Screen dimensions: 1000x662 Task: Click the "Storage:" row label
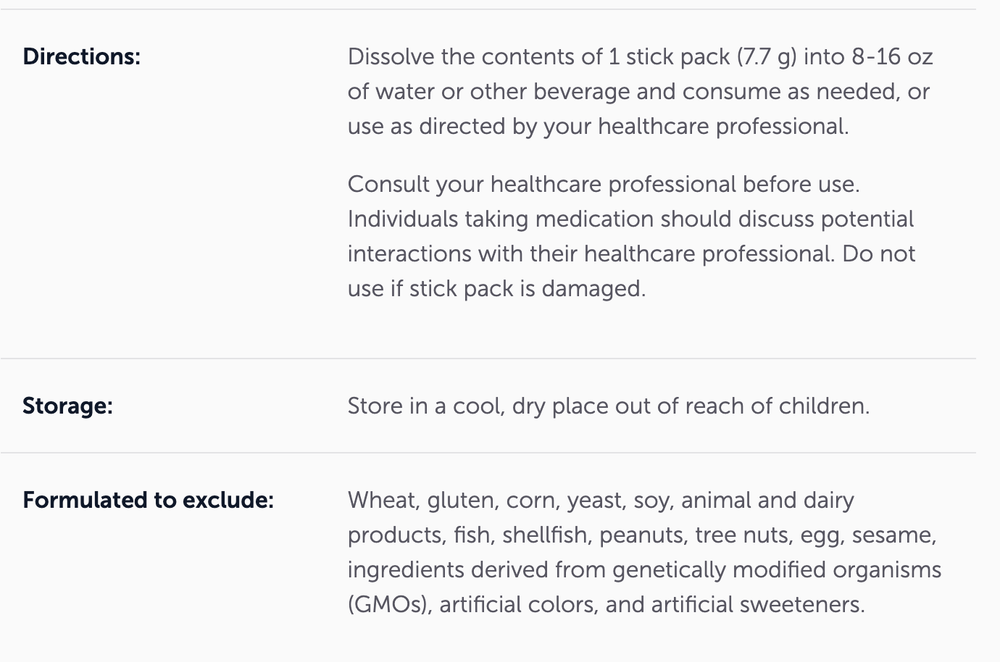67,406
